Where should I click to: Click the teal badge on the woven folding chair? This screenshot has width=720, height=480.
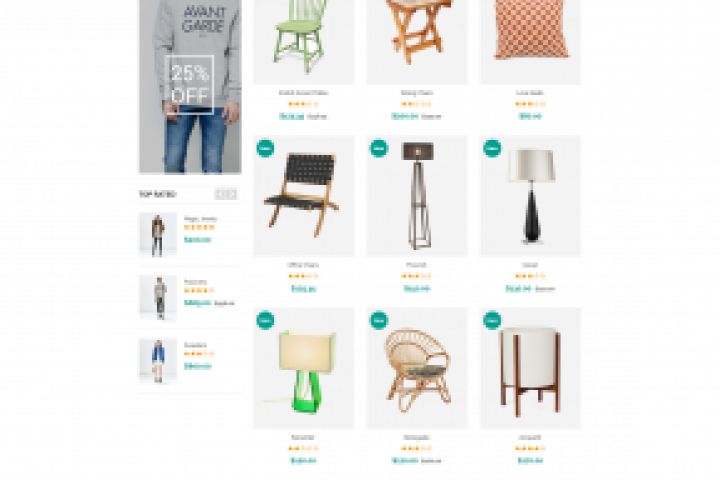tap(265, 148)
